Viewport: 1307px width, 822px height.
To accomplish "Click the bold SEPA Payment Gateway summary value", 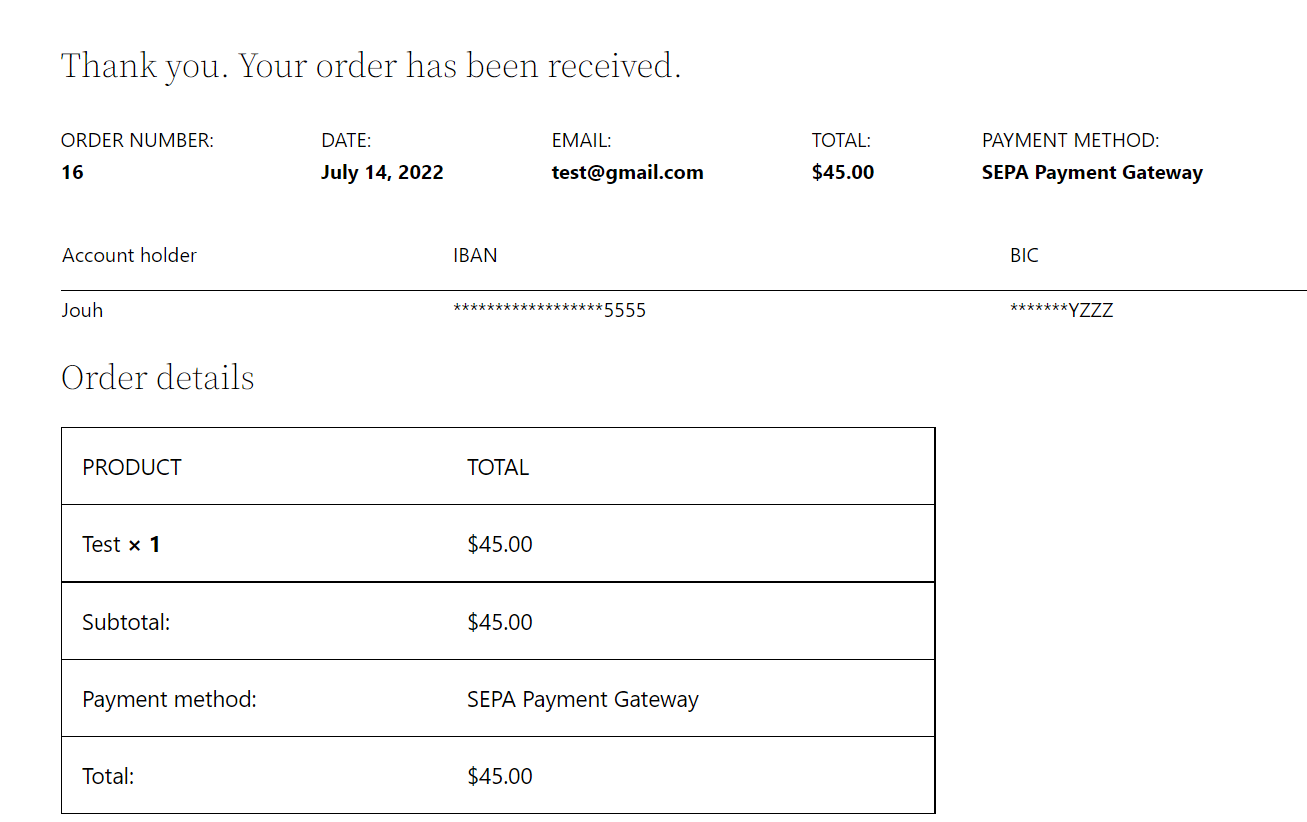I will tap(1092, 173).
